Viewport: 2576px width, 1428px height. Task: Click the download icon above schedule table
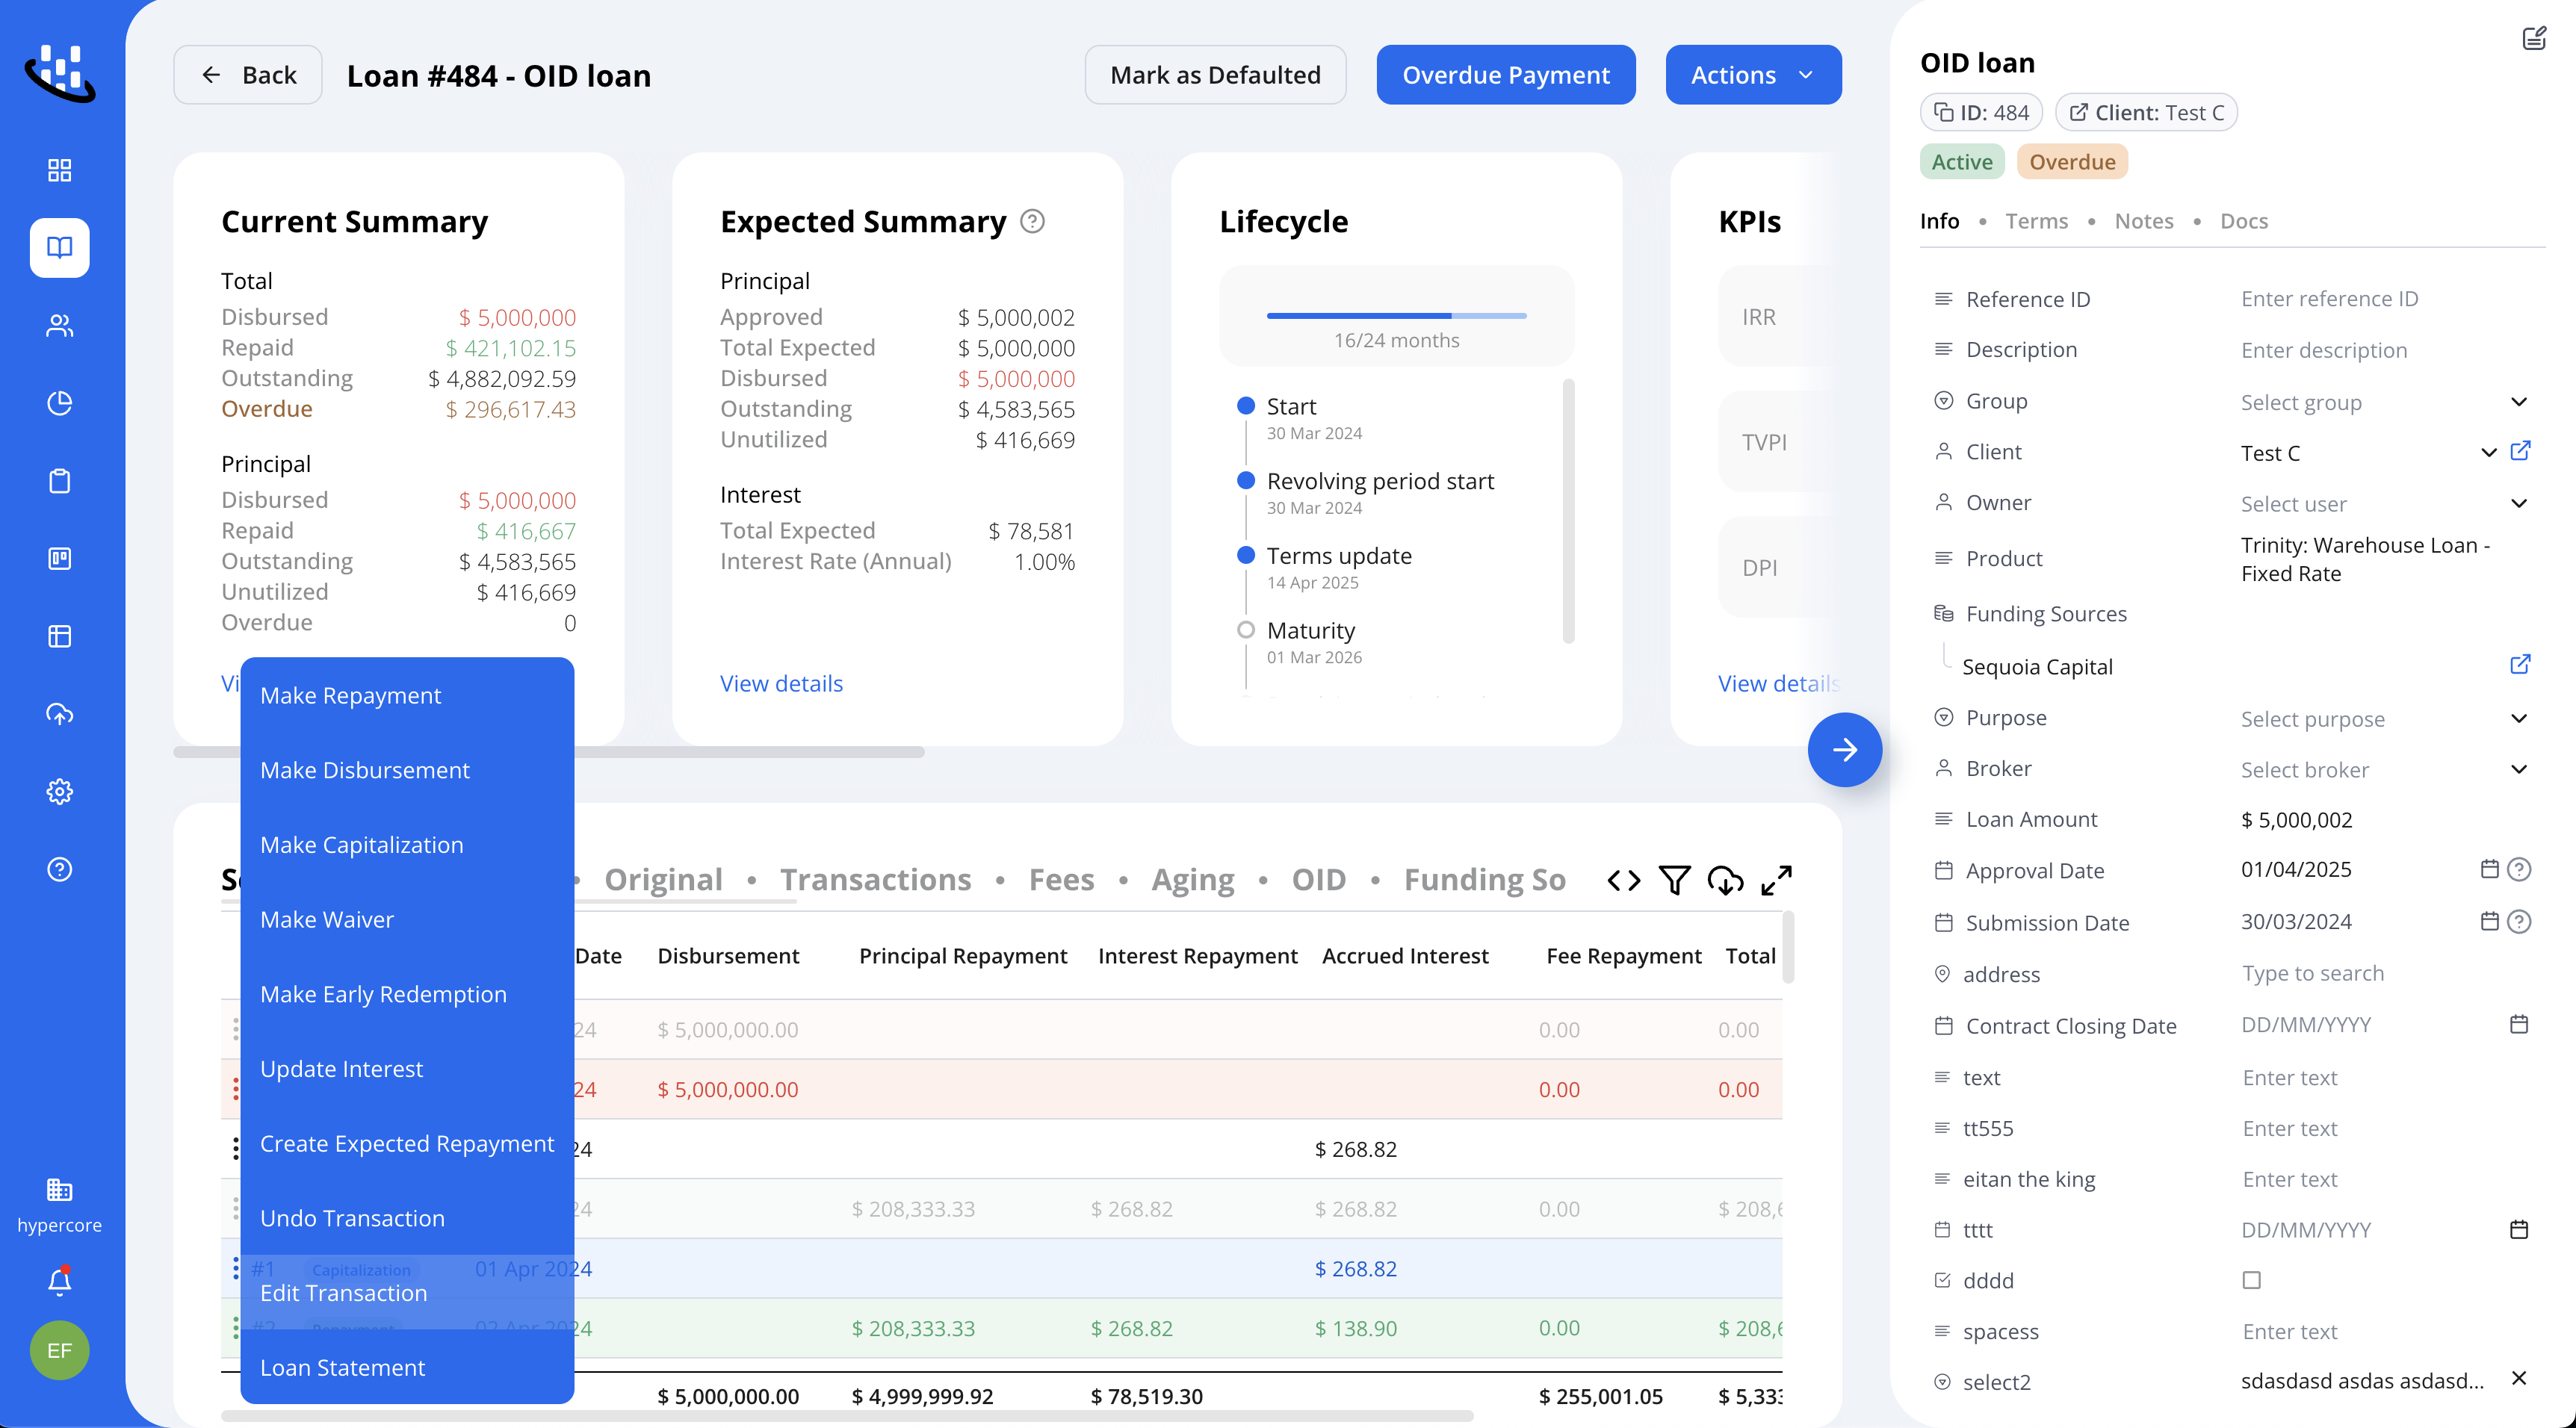pyautogui.click(x=1725, y=880)
